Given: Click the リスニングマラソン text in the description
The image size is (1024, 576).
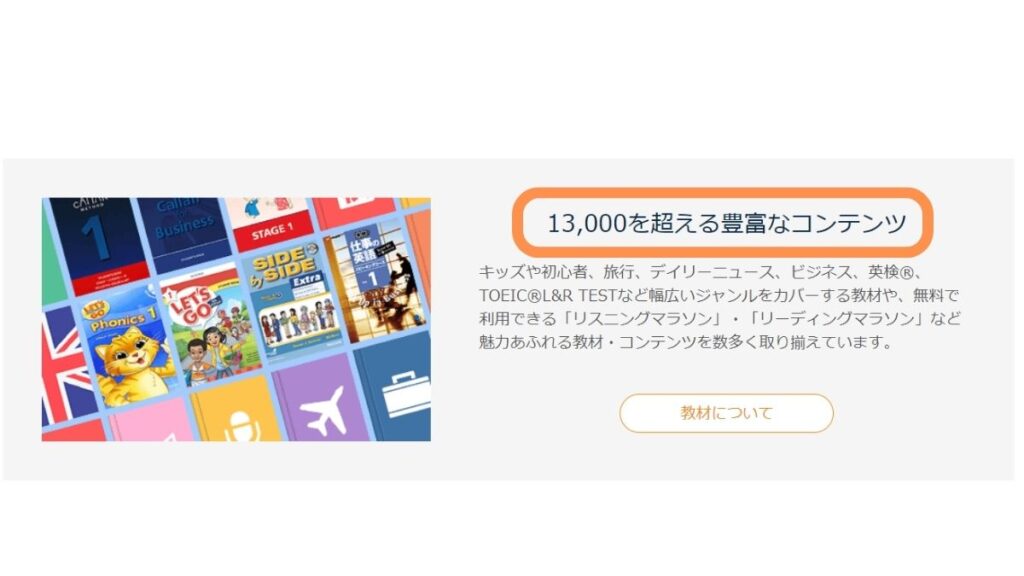Looking at the screenshot, I should [641, 319].
